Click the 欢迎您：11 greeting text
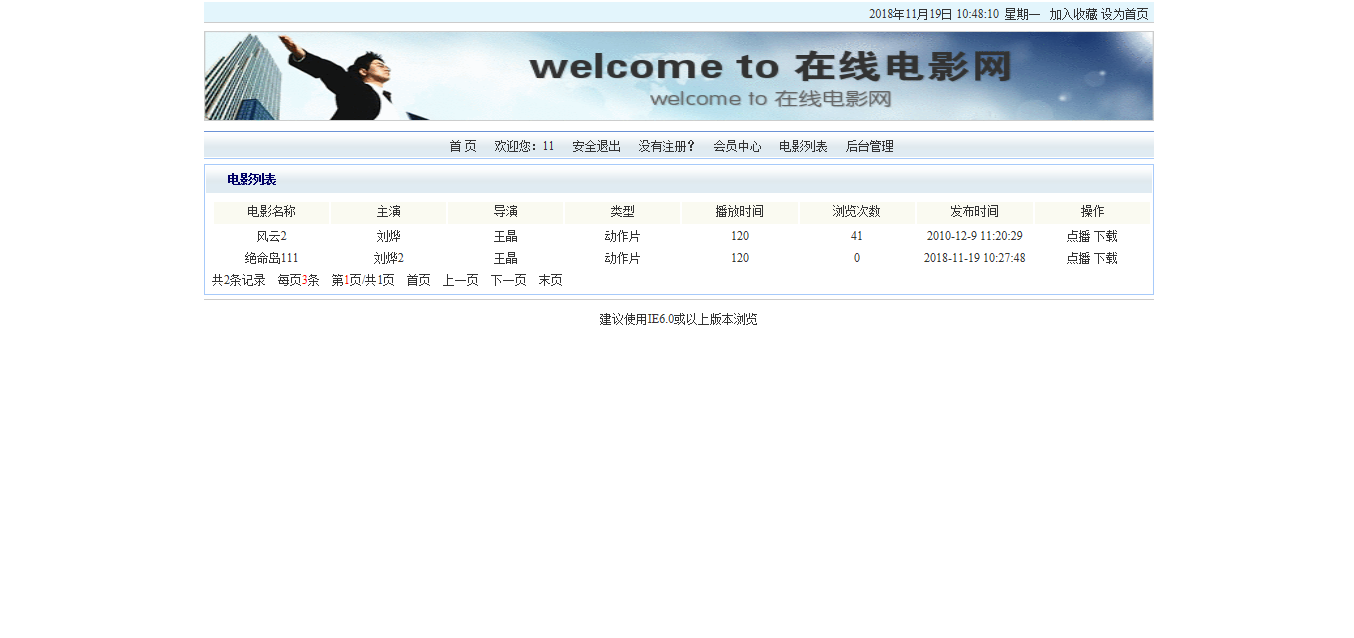1354x638 pixels. (x=524, y=146)
